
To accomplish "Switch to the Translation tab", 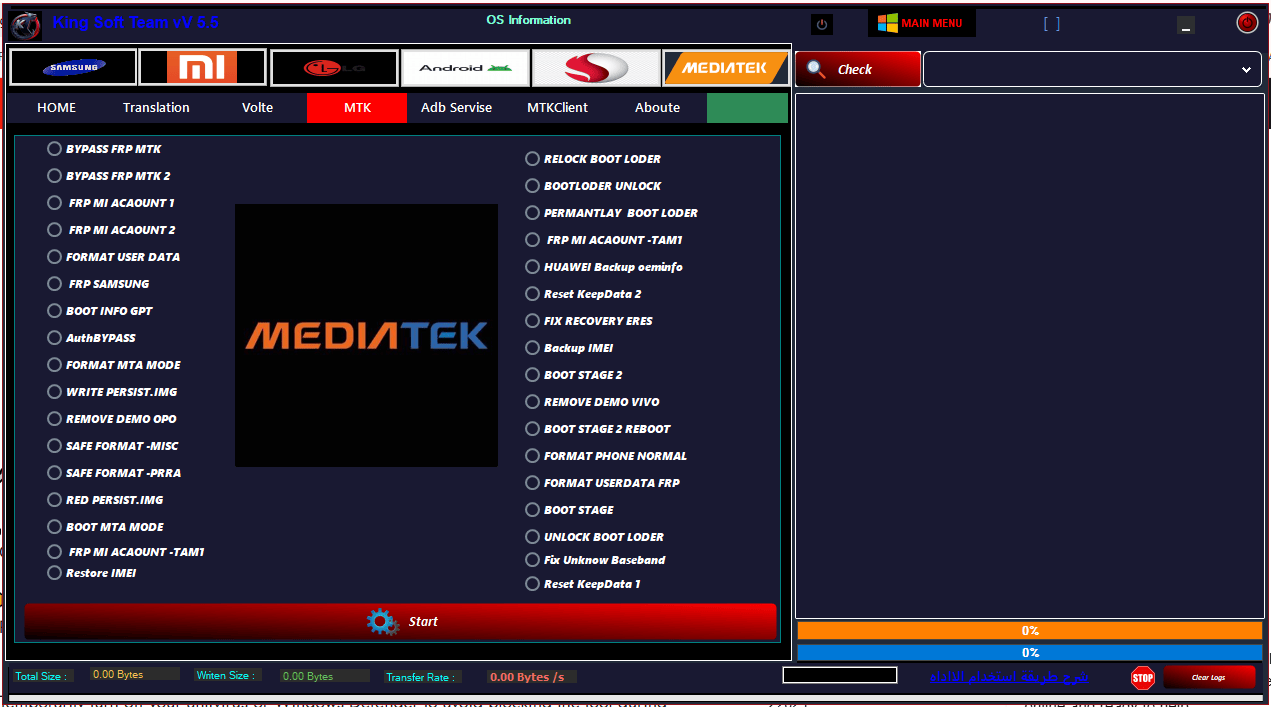I will pyautogui.click(x=156, y=108).
